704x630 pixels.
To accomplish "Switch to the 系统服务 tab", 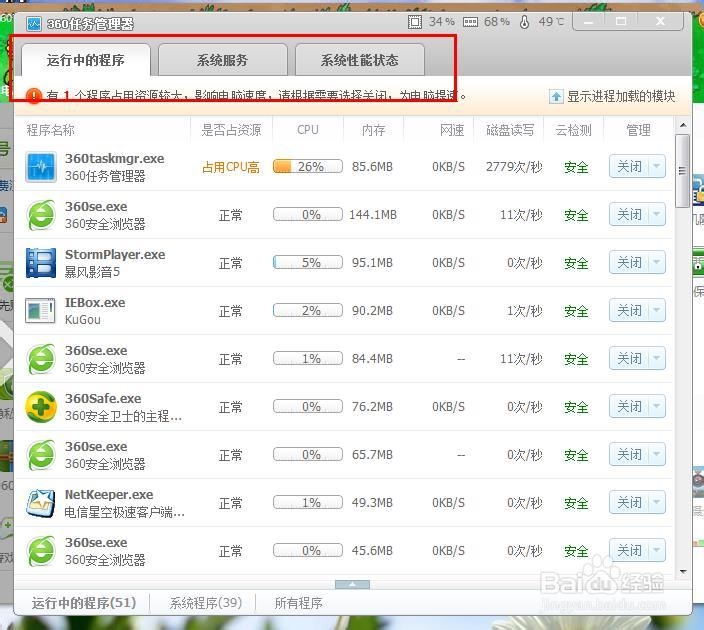I will tap(223, 60).
